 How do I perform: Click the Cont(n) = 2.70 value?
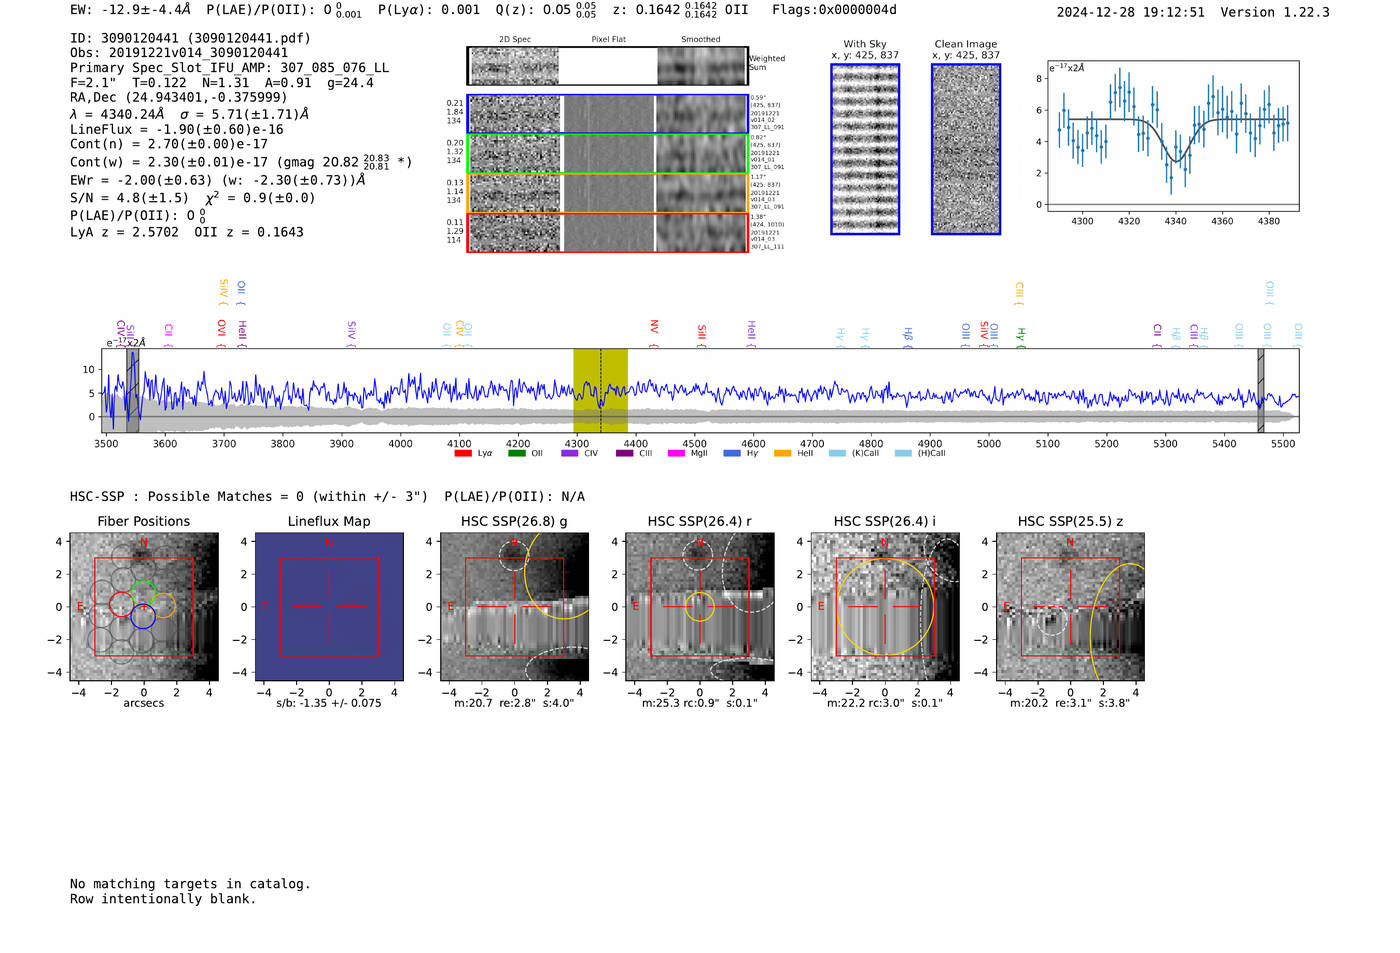pos(169,144)
